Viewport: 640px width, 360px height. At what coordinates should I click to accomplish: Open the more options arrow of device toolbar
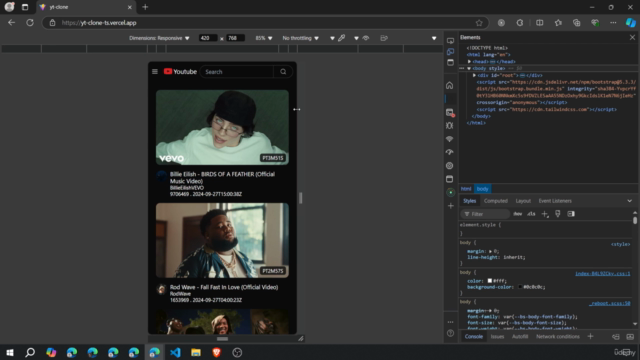tap(434, 38)
